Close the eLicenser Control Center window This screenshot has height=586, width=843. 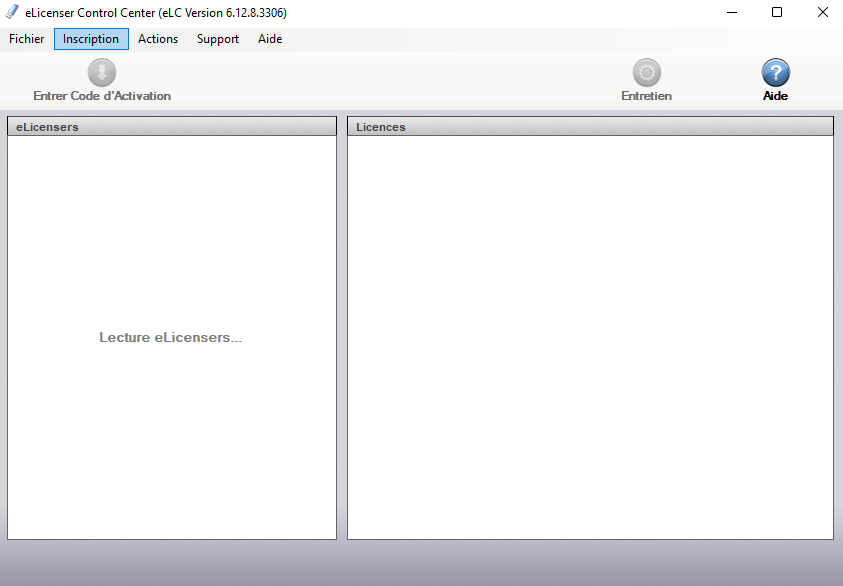[x=823, y=12]
